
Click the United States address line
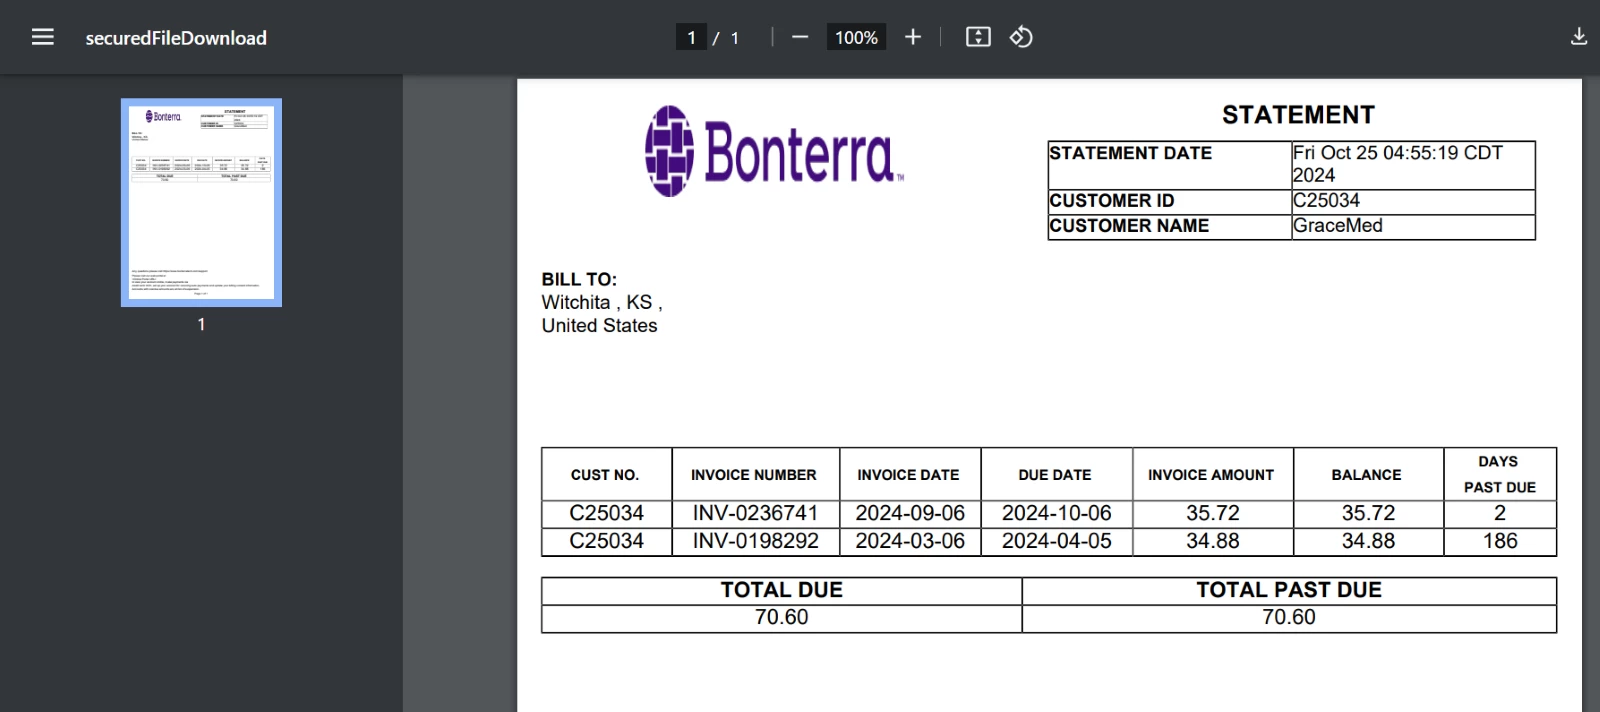point(599,326)
